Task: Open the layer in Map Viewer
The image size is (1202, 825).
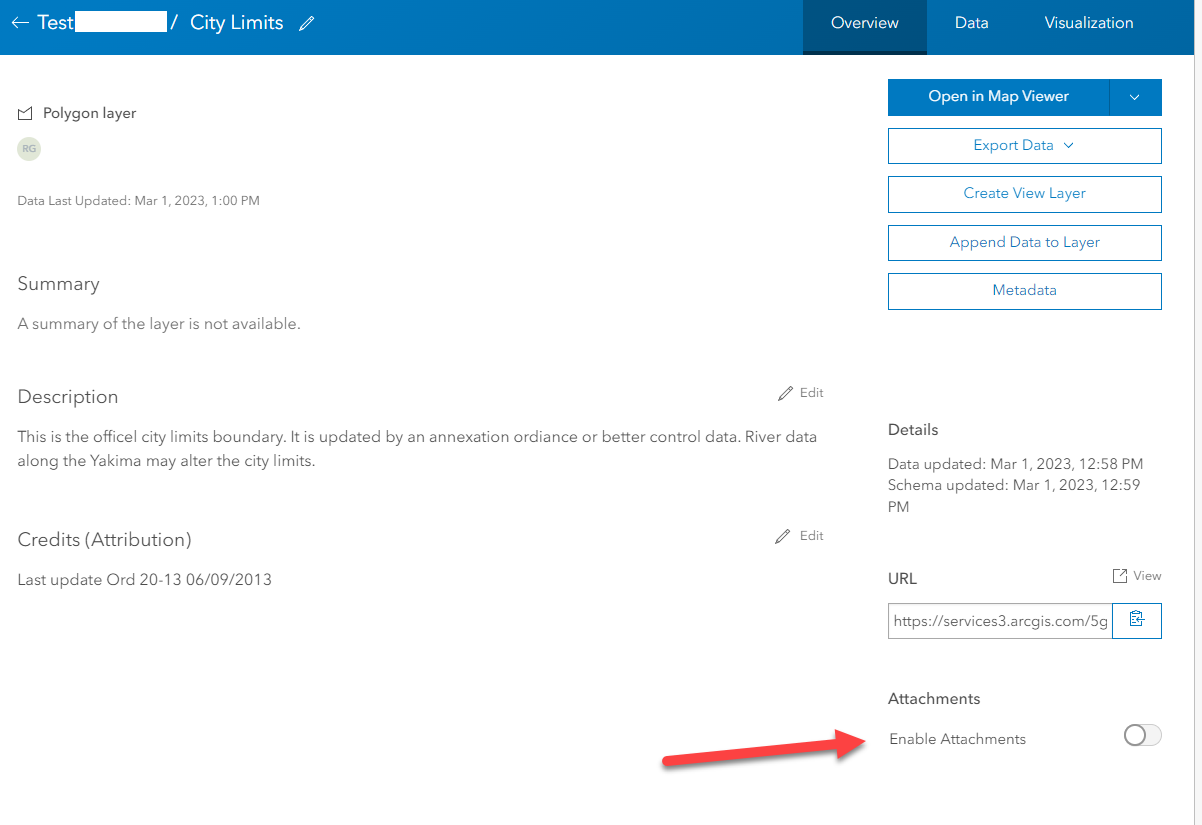Action: click(x=998, y=97)
